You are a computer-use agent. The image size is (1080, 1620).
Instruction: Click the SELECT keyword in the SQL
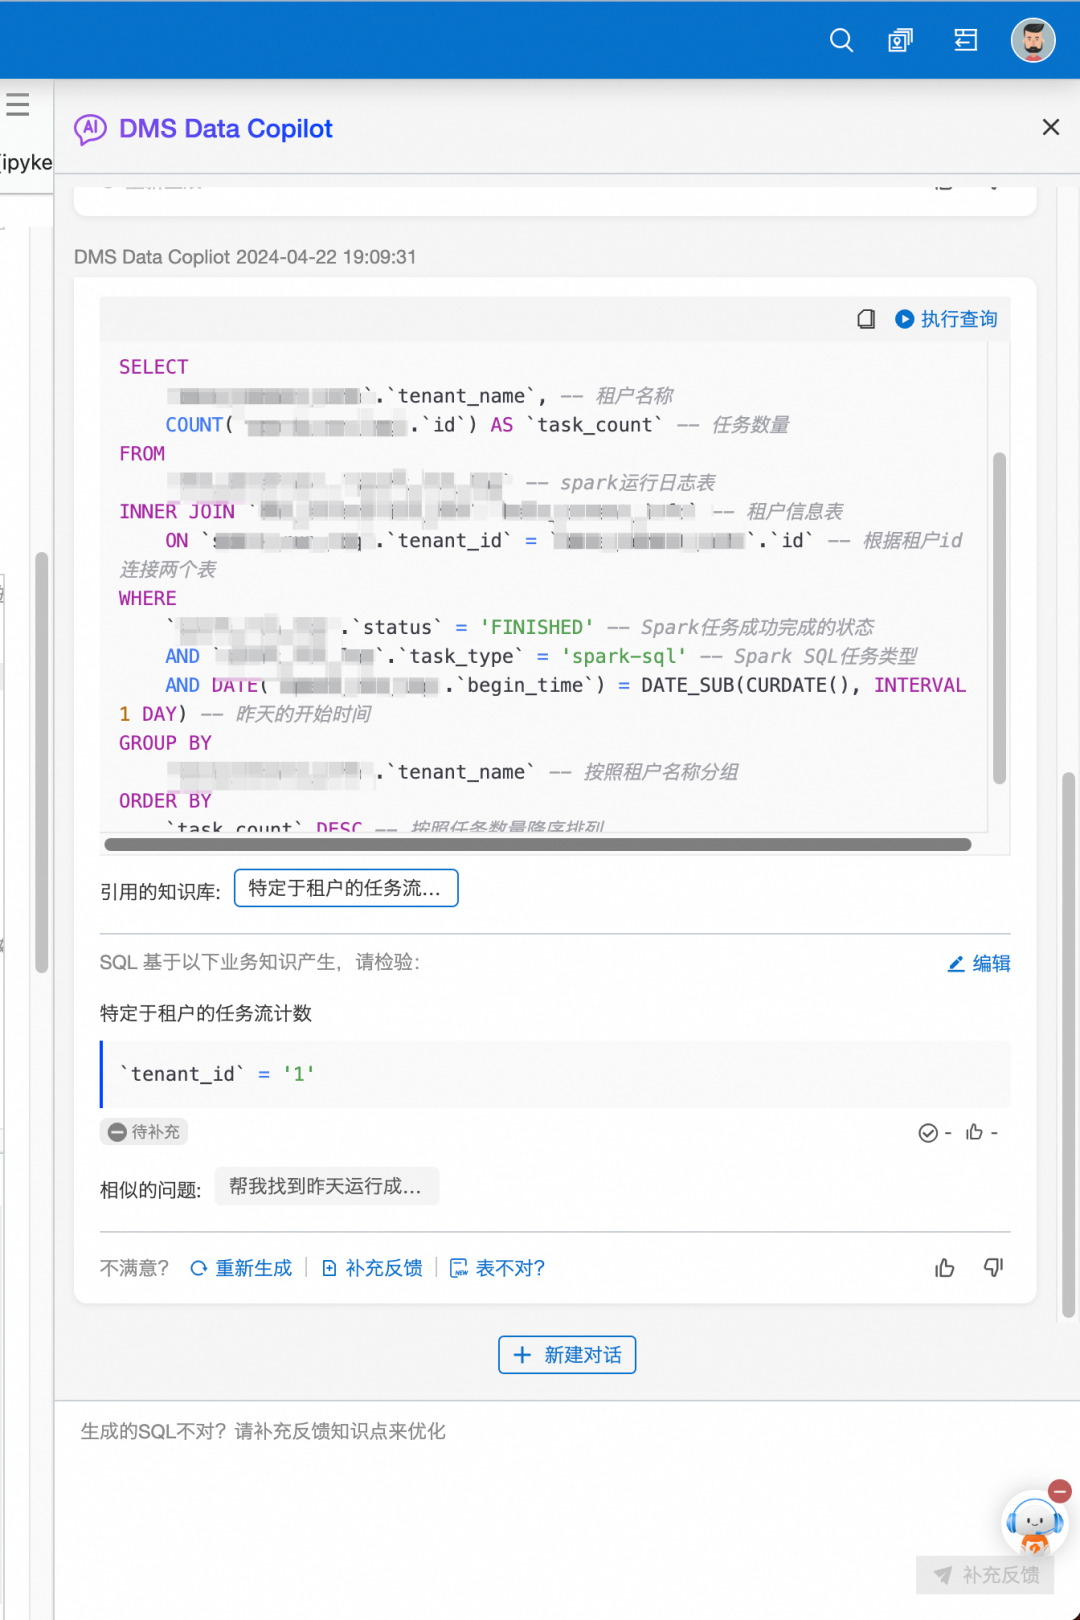[x=153, y=367]
